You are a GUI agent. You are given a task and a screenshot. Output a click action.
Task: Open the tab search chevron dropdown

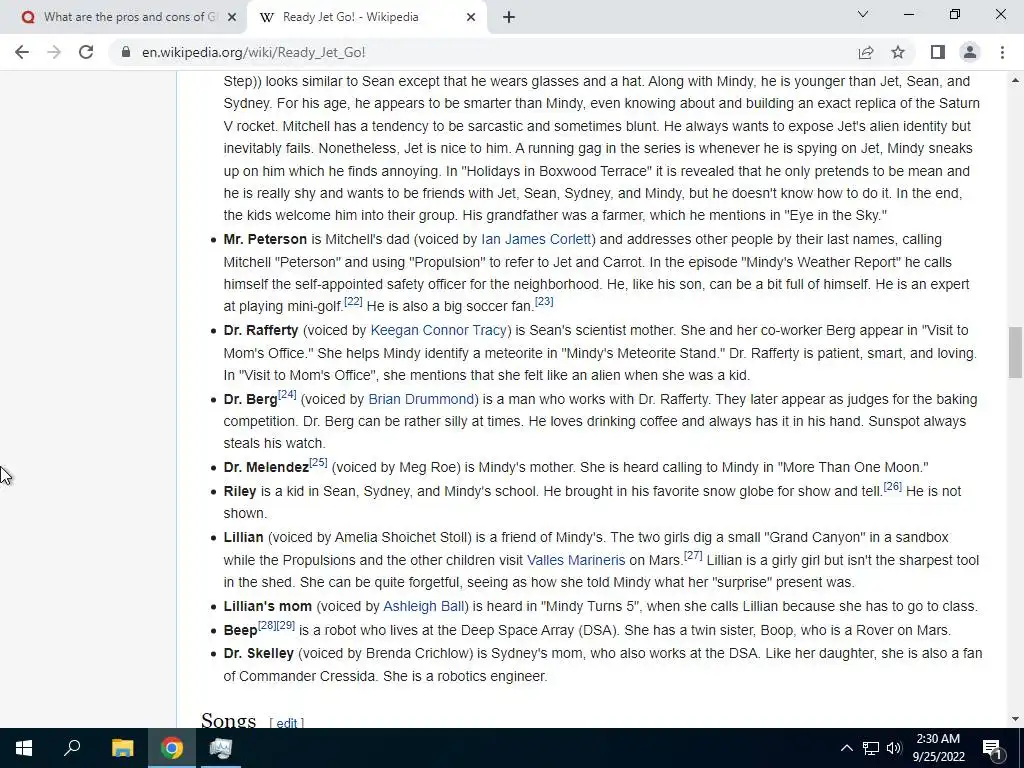point(863,14)
